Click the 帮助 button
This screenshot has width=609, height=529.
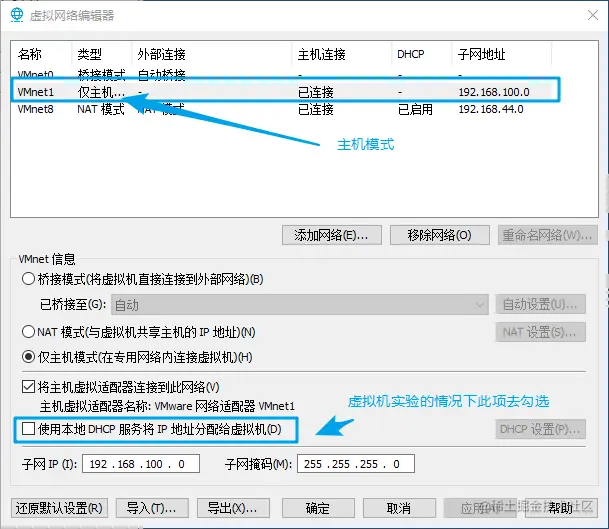click(561, 508)
